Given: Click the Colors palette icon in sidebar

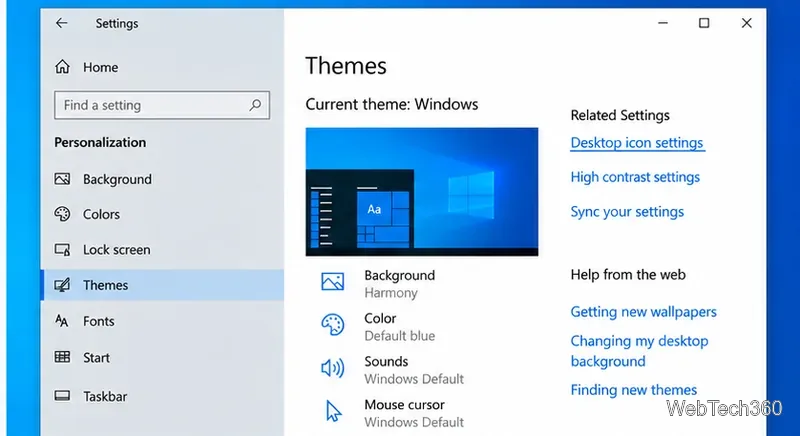Looking at the screenshot, I should tap(62, 214).
